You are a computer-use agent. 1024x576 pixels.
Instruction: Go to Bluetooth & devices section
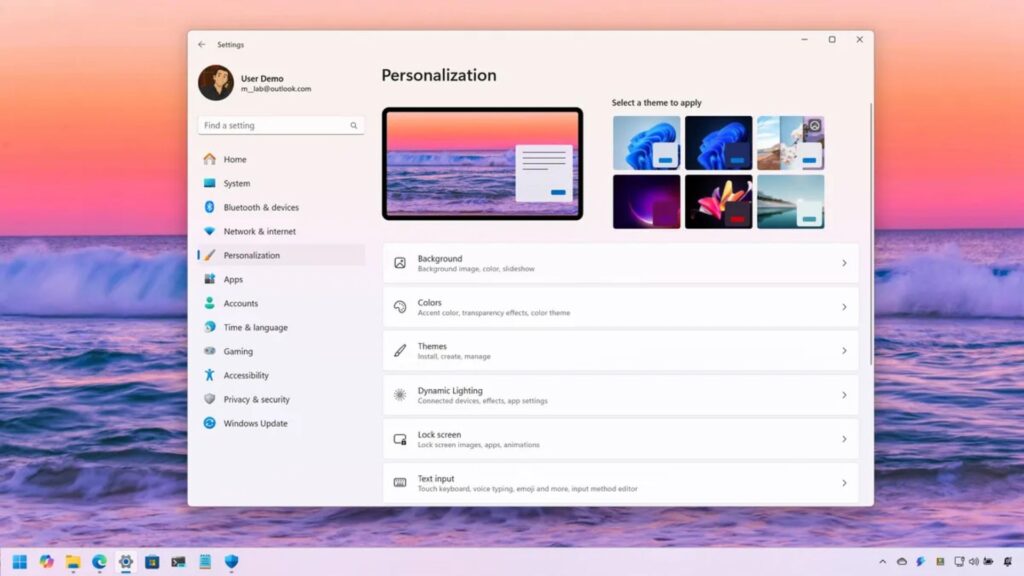[260, 207]
